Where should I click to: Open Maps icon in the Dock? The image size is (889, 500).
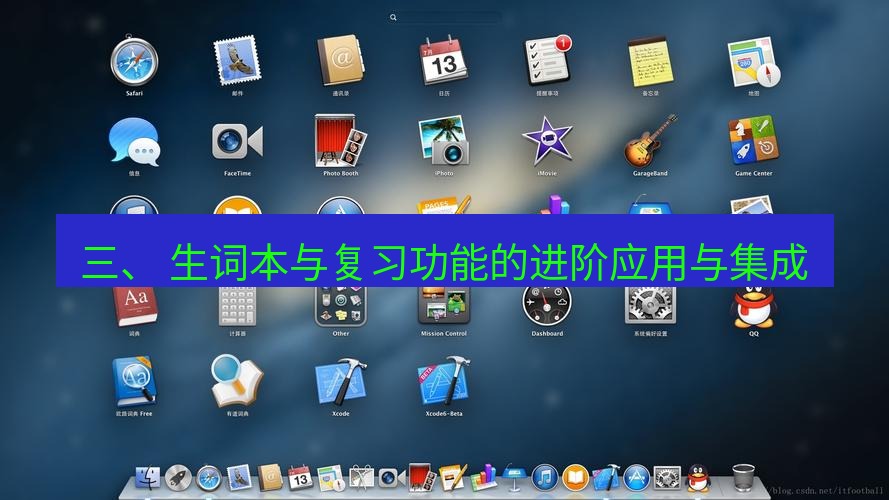(x=331, y=478)
